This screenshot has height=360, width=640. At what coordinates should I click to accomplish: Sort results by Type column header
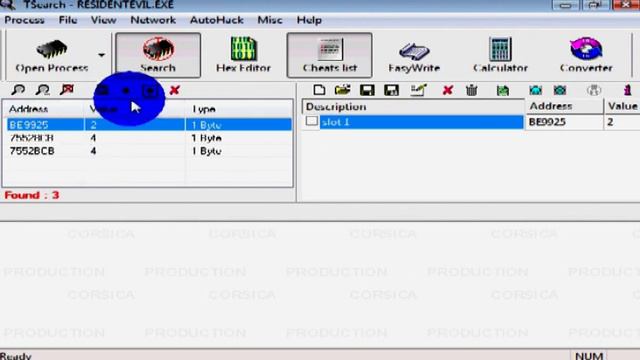click(239, 109)
